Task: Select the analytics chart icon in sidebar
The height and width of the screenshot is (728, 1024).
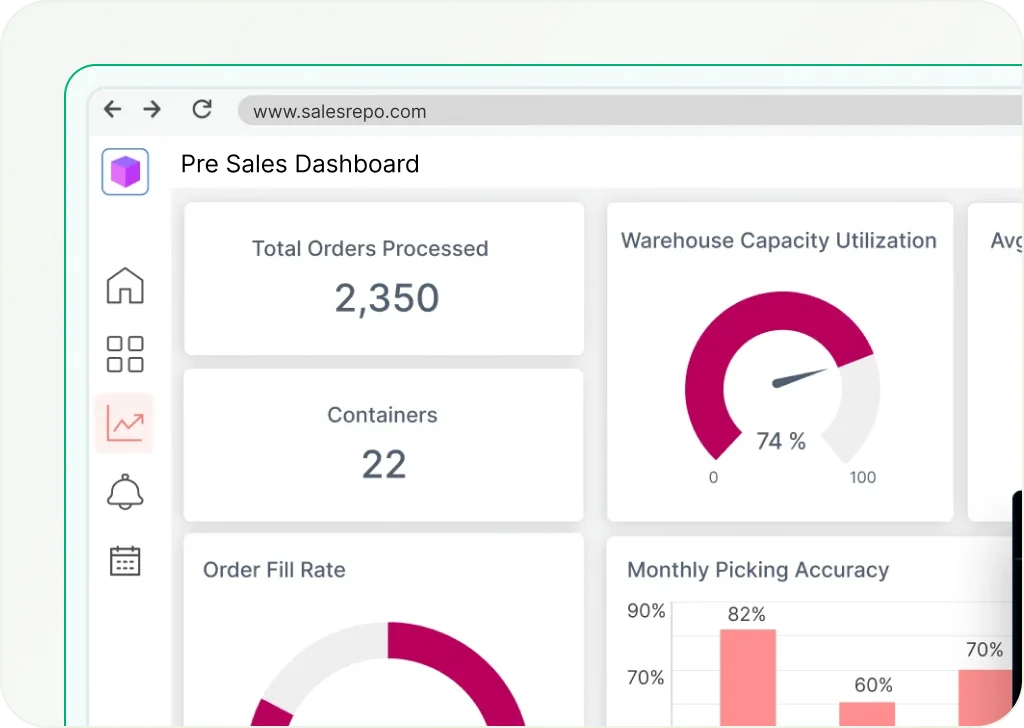Action: point(125,423)
